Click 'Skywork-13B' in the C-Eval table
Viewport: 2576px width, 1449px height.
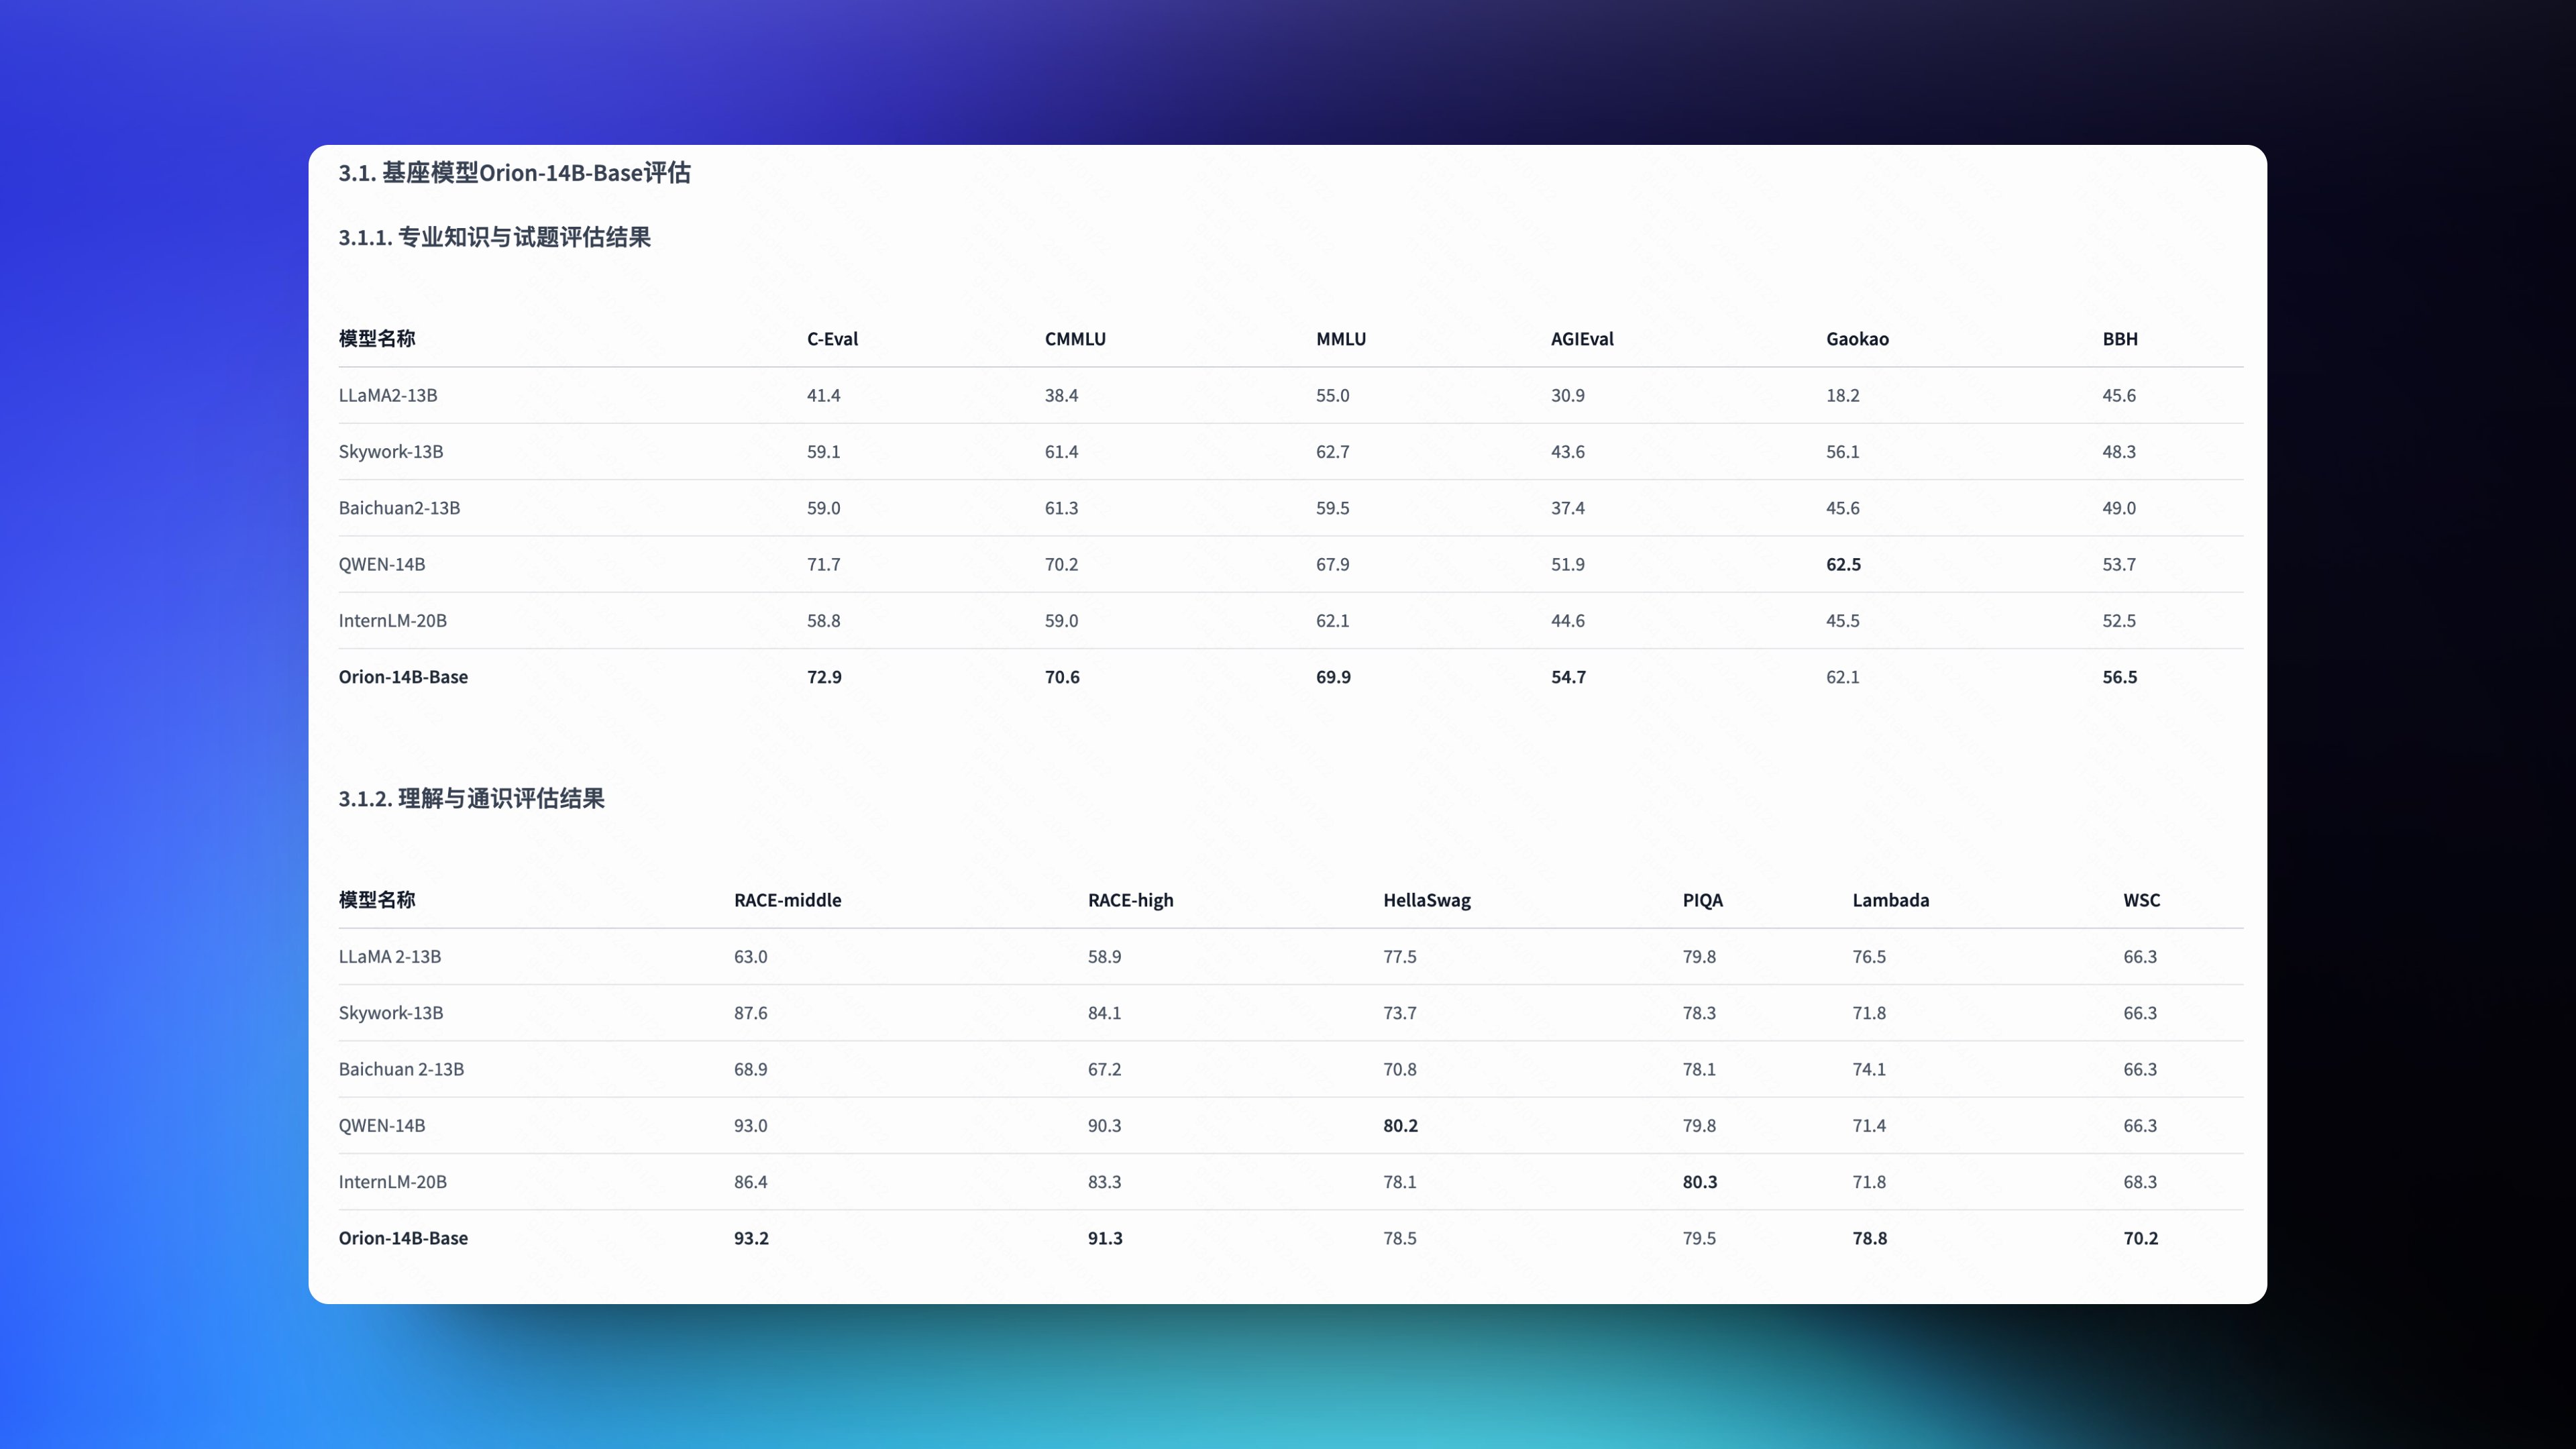pyautogui.click(x=390, y=452)
